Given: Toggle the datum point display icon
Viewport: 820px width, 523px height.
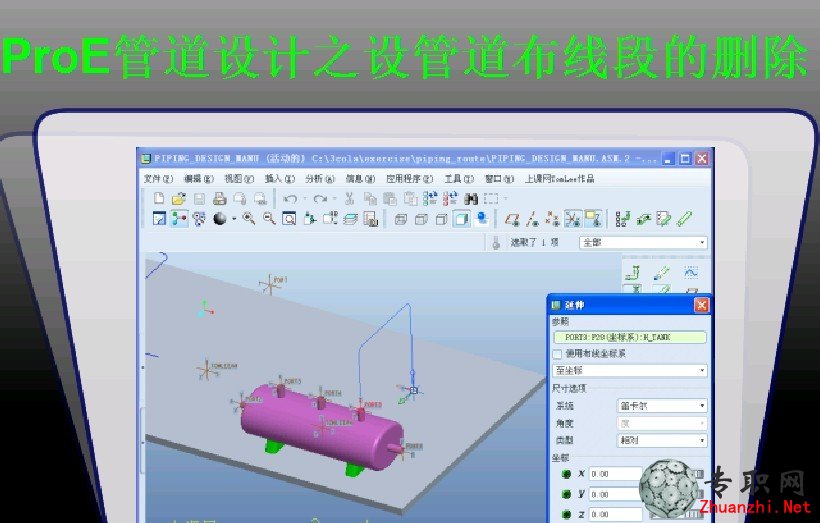Looking at the screenshot, I should tap(553, 219).
